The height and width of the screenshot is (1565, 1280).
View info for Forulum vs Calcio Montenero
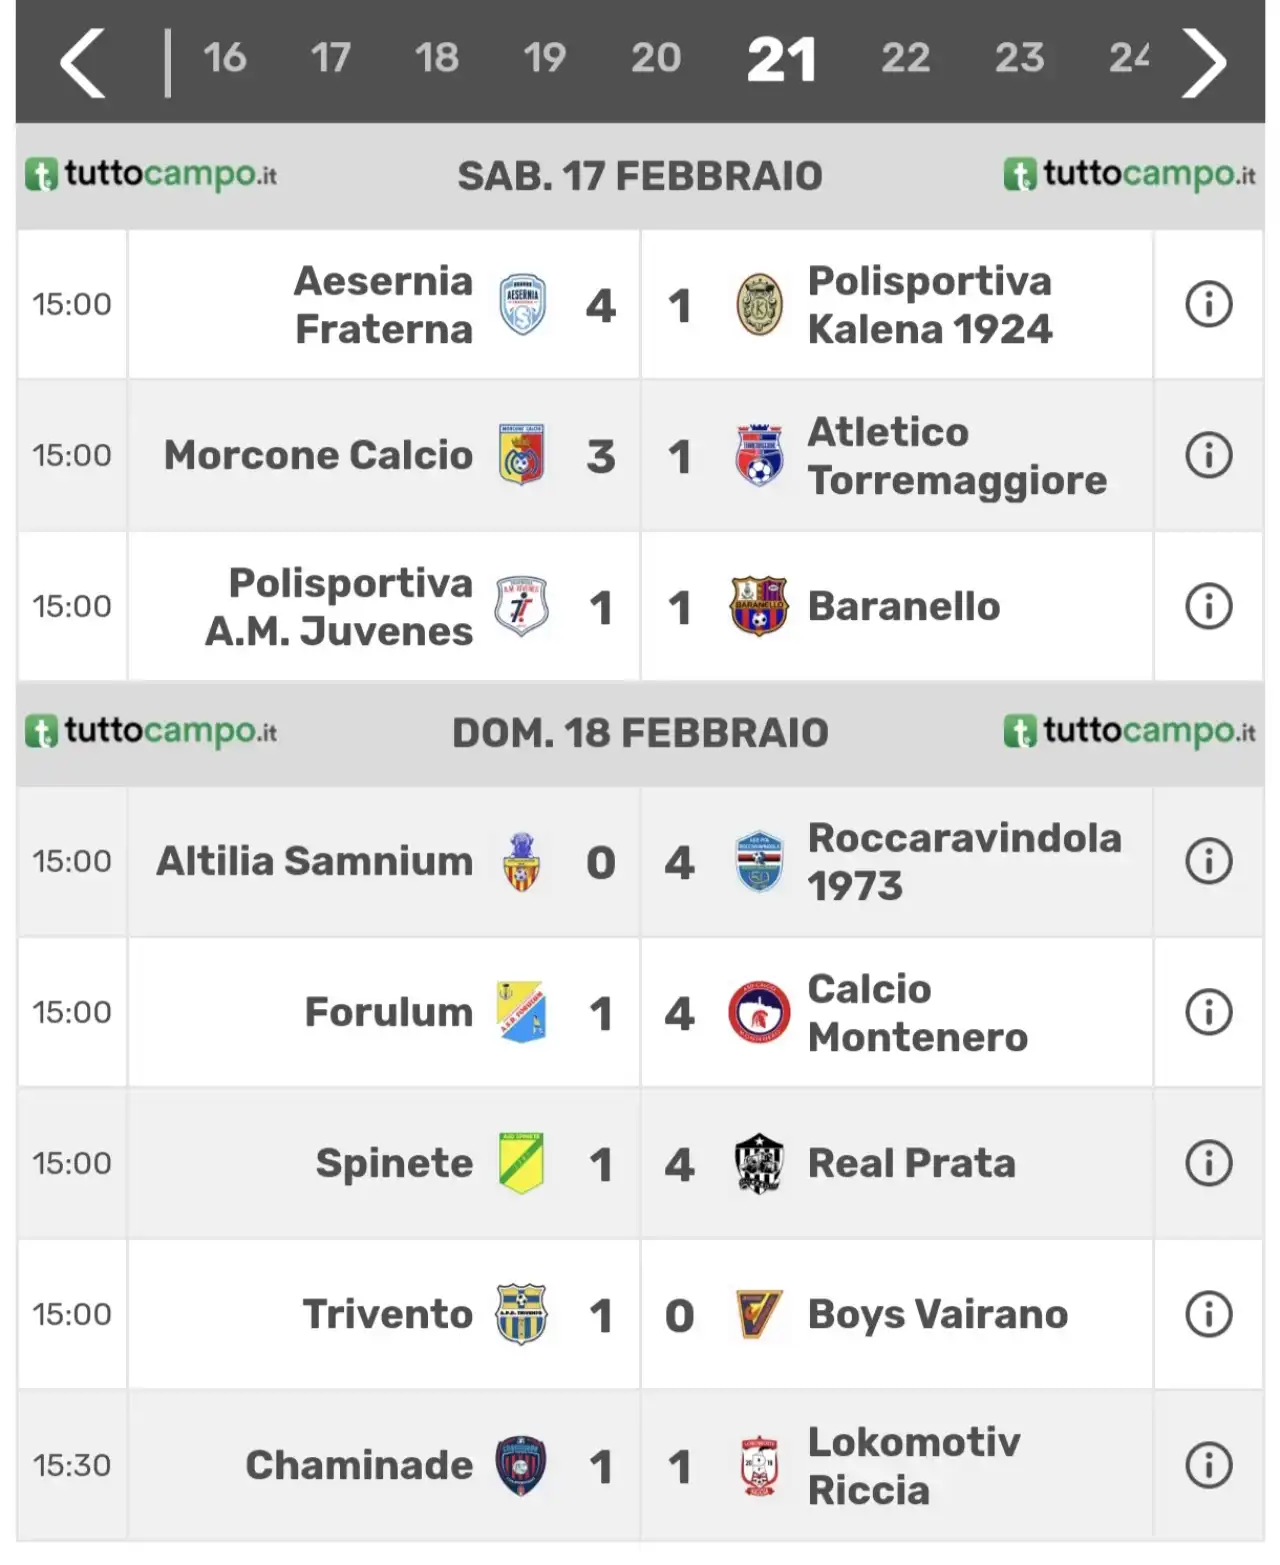click(1208, 1012)
